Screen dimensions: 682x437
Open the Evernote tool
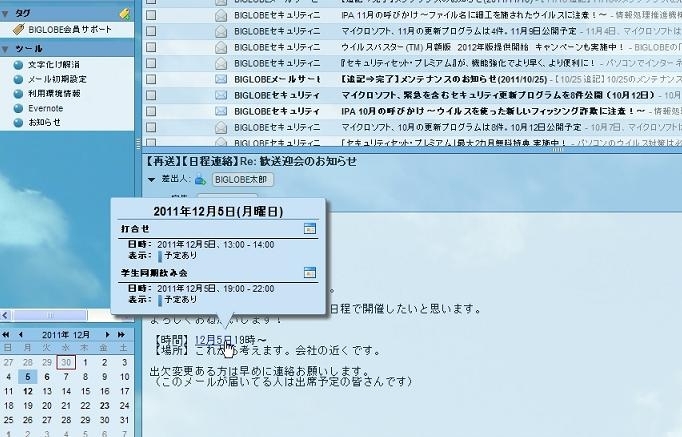point(46,108)
